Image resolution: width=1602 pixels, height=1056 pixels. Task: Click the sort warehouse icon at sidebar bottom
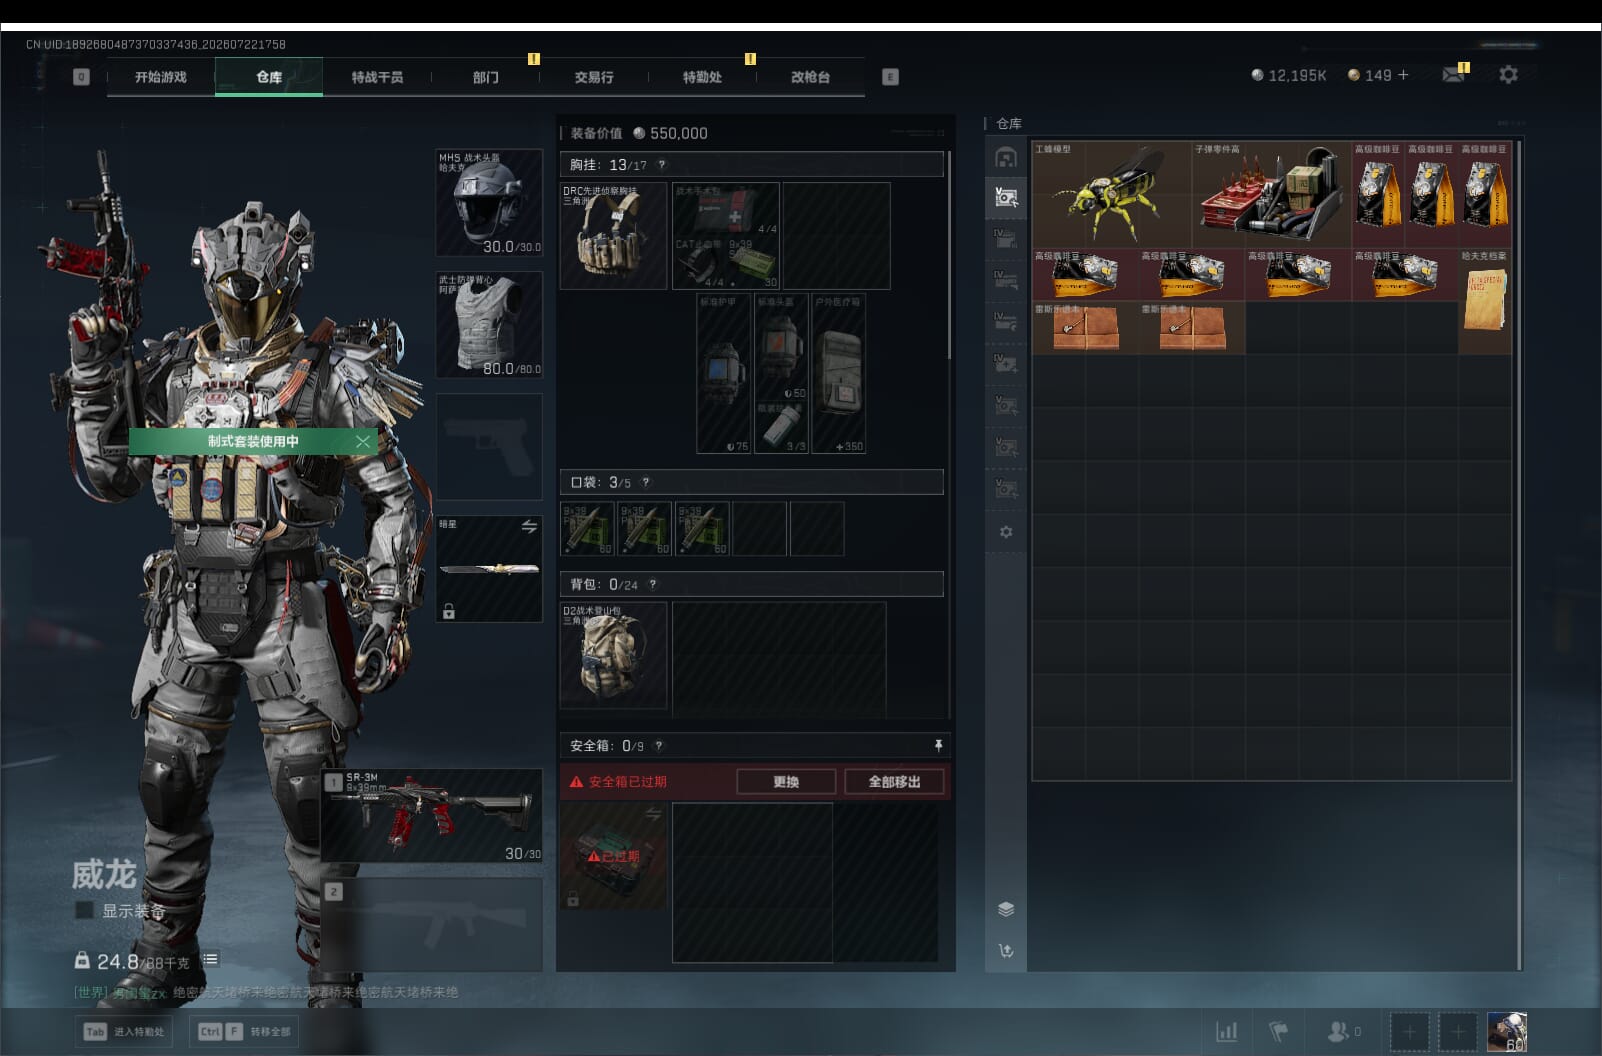[1006, 951]
